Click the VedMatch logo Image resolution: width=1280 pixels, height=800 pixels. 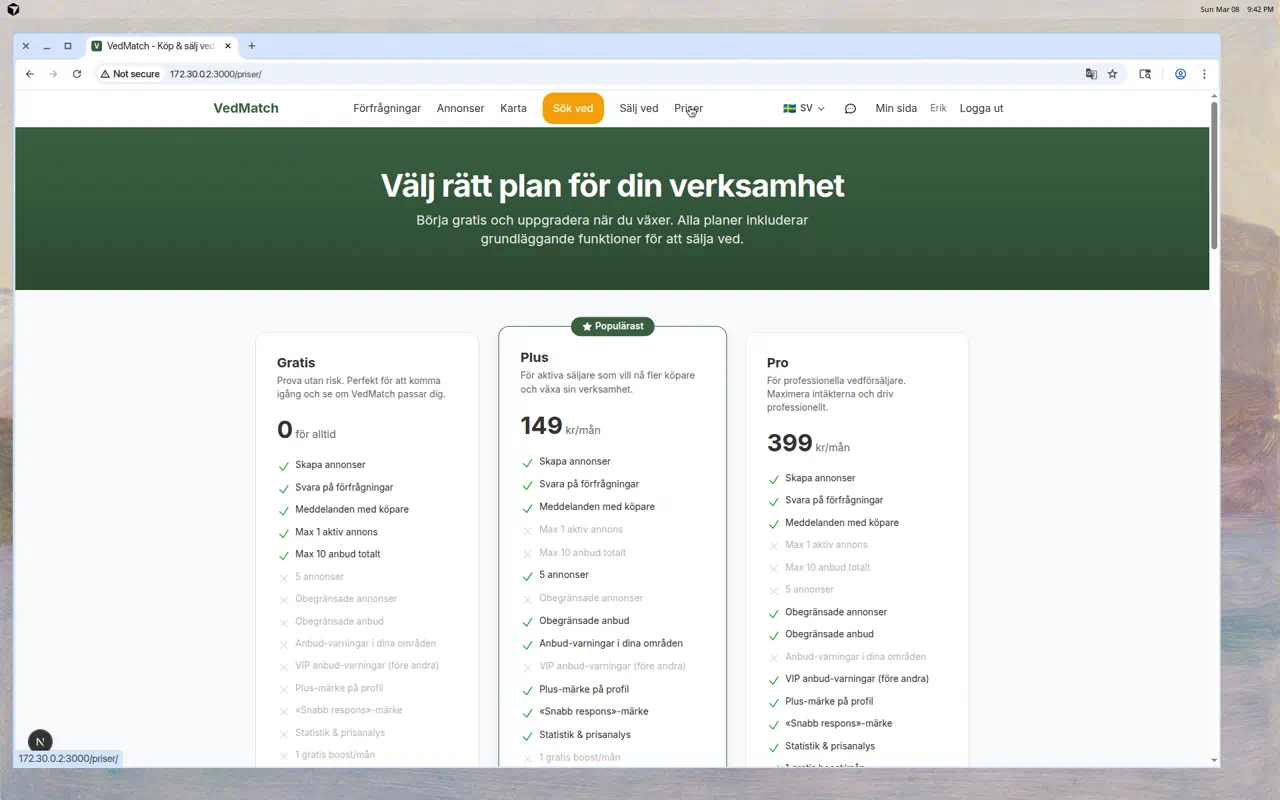245,108
